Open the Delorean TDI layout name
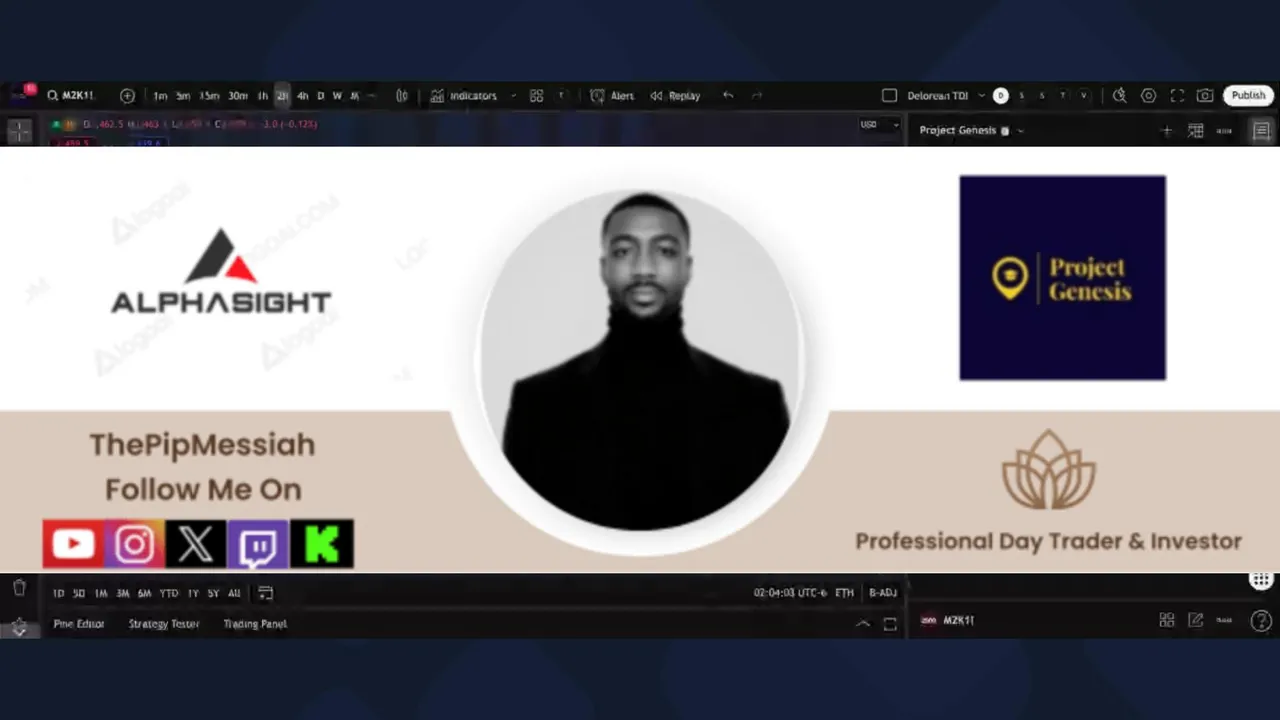 (938, 96)
